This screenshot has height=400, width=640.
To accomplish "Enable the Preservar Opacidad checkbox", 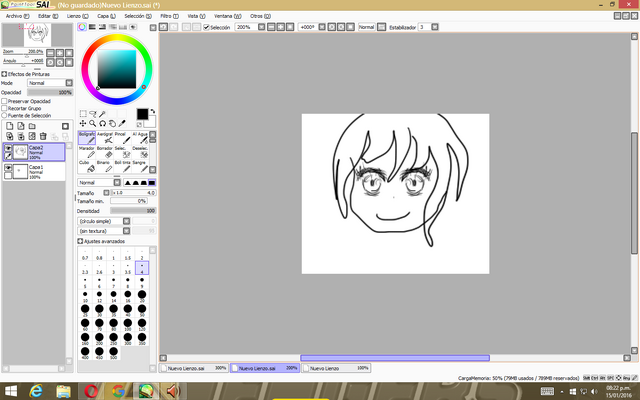I will click(4, 101).
